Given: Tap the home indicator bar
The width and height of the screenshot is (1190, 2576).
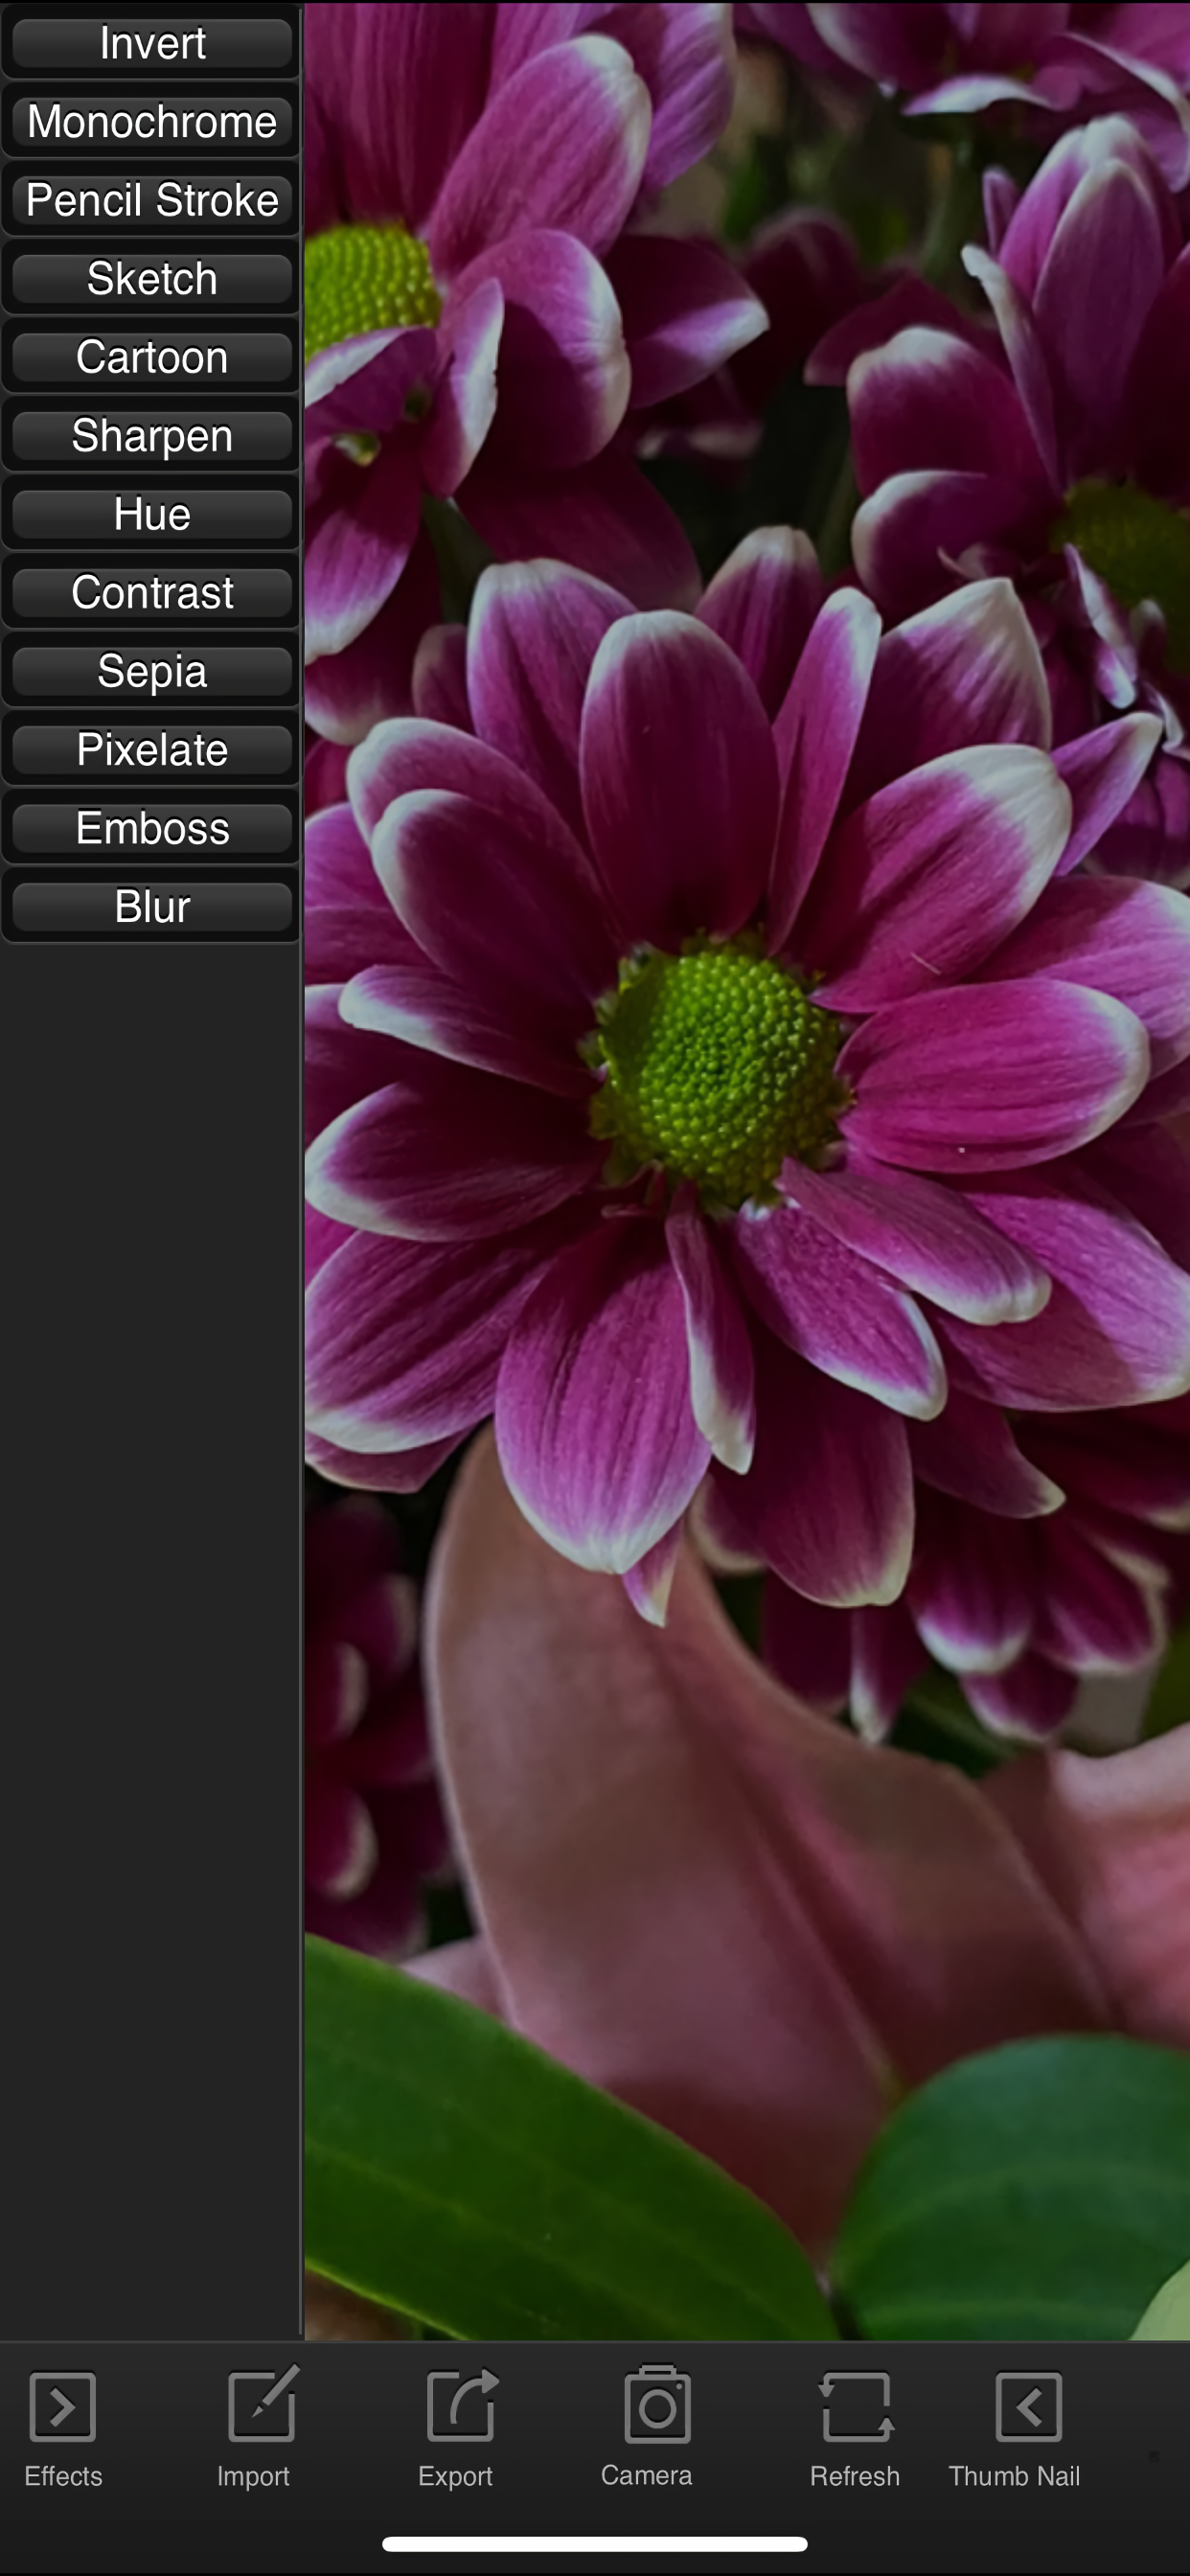Looking at the screenshot, I should pyautogui.click(x=595, y=2544).
